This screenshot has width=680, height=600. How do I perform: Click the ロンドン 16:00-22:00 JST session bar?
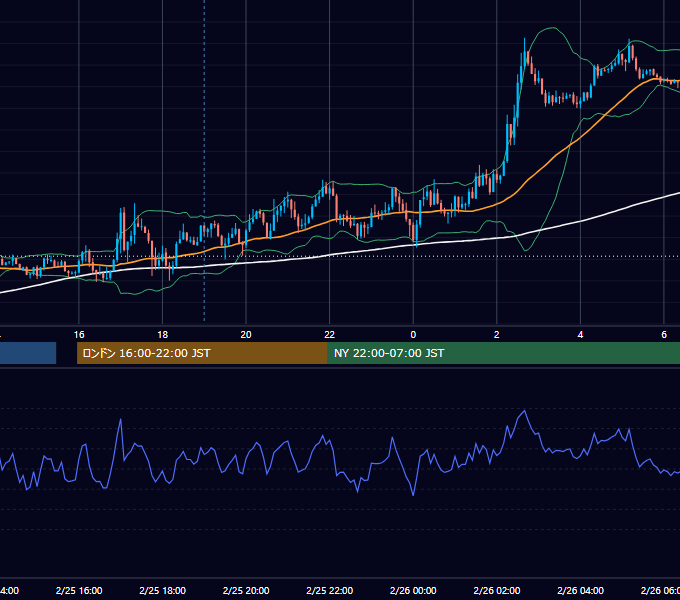(202, 353)
